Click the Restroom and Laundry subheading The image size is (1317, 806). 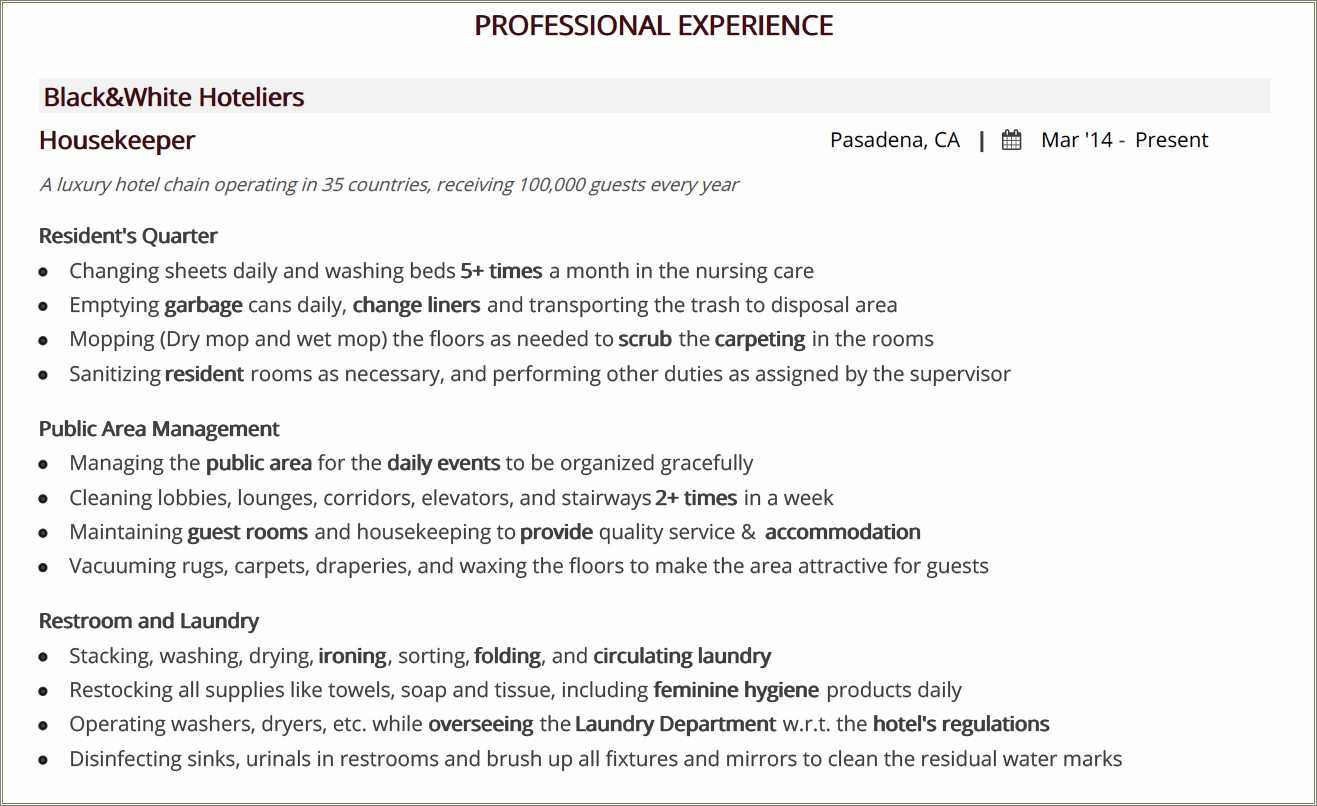point(149,621)
